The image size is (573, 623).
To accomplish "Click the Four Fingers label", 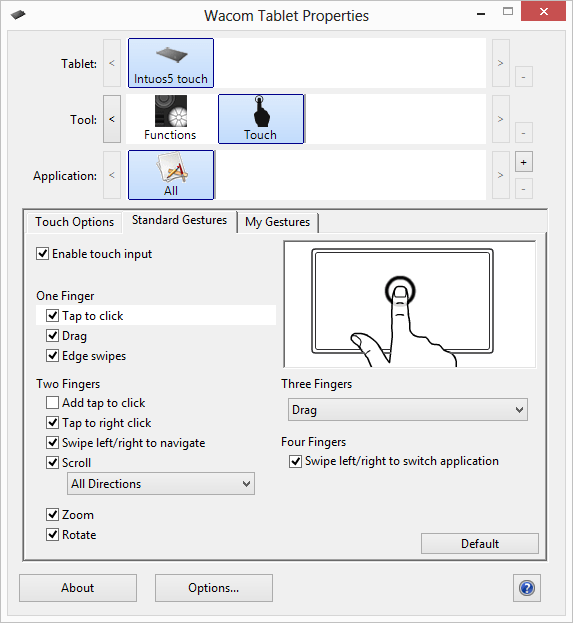I will click(x=314, y=442).
